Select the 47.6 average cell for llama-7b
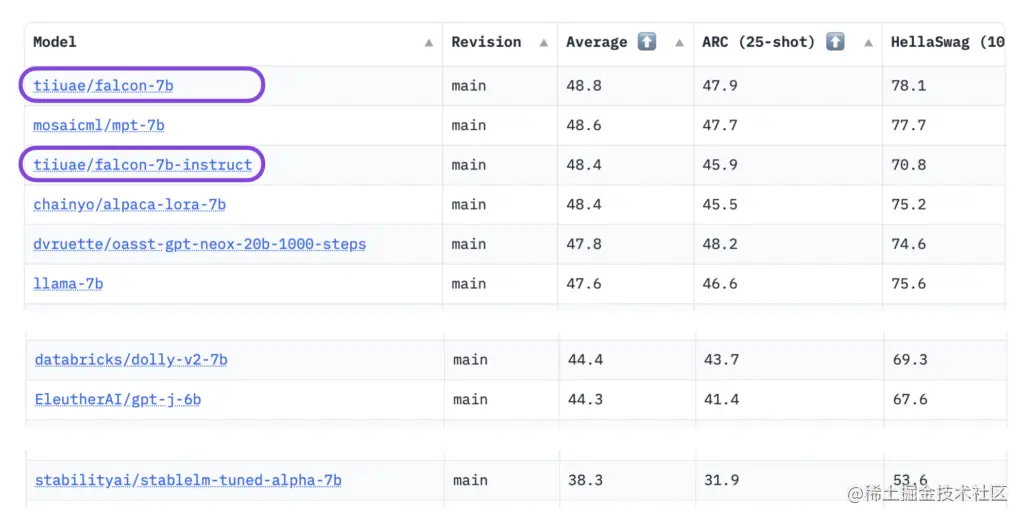This screenshot has height=520, width=1024. pos(626,284)
